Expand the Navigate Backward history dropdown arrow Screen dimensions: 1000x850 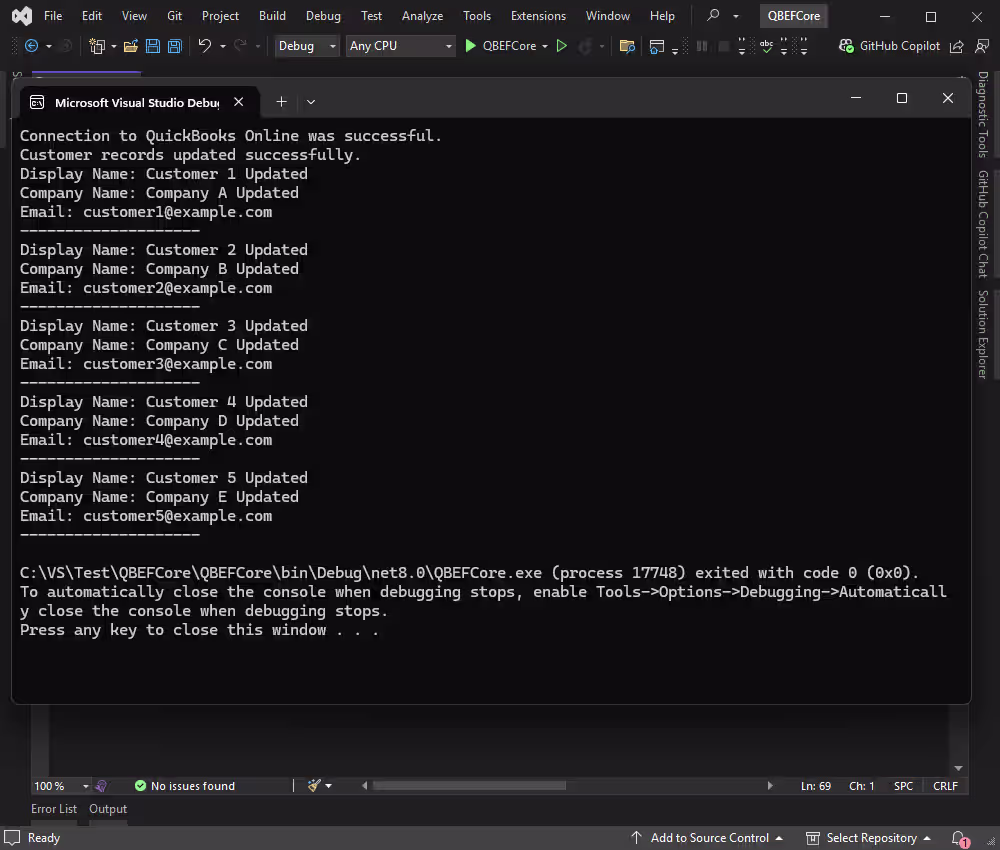(x=48, y=47)
